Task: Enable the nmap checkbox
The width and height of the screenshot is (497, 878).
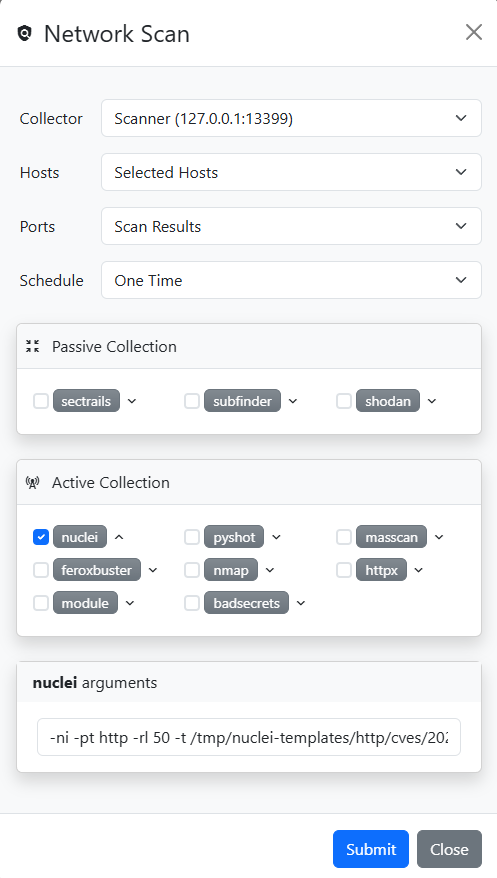Action: (x=192, y=570)
